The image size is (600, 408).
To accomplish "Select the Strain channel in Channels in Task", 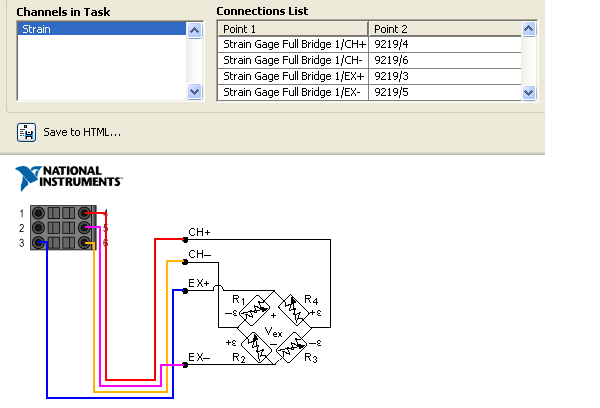I will [x=102, y=29].
